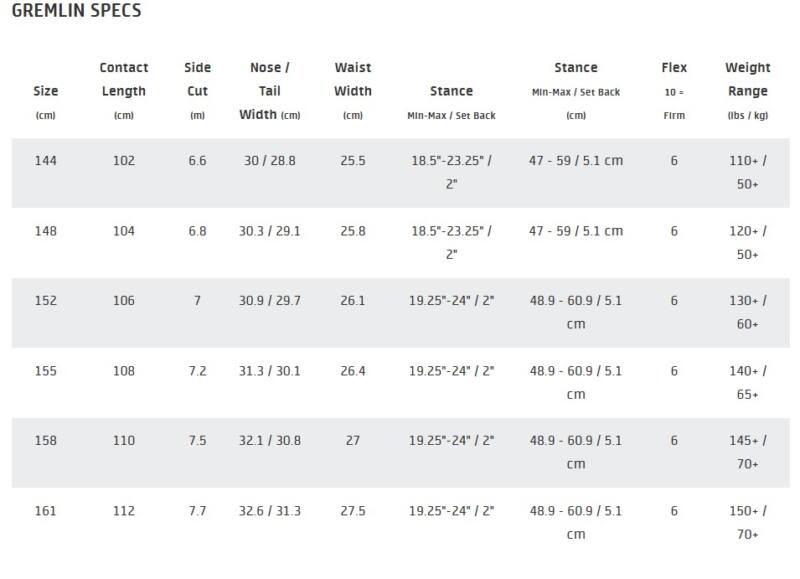This screenshot has width=800, height=579.
Task: Click the 32.6 / 31.3 nose tail value
Action: click(270, 511)
